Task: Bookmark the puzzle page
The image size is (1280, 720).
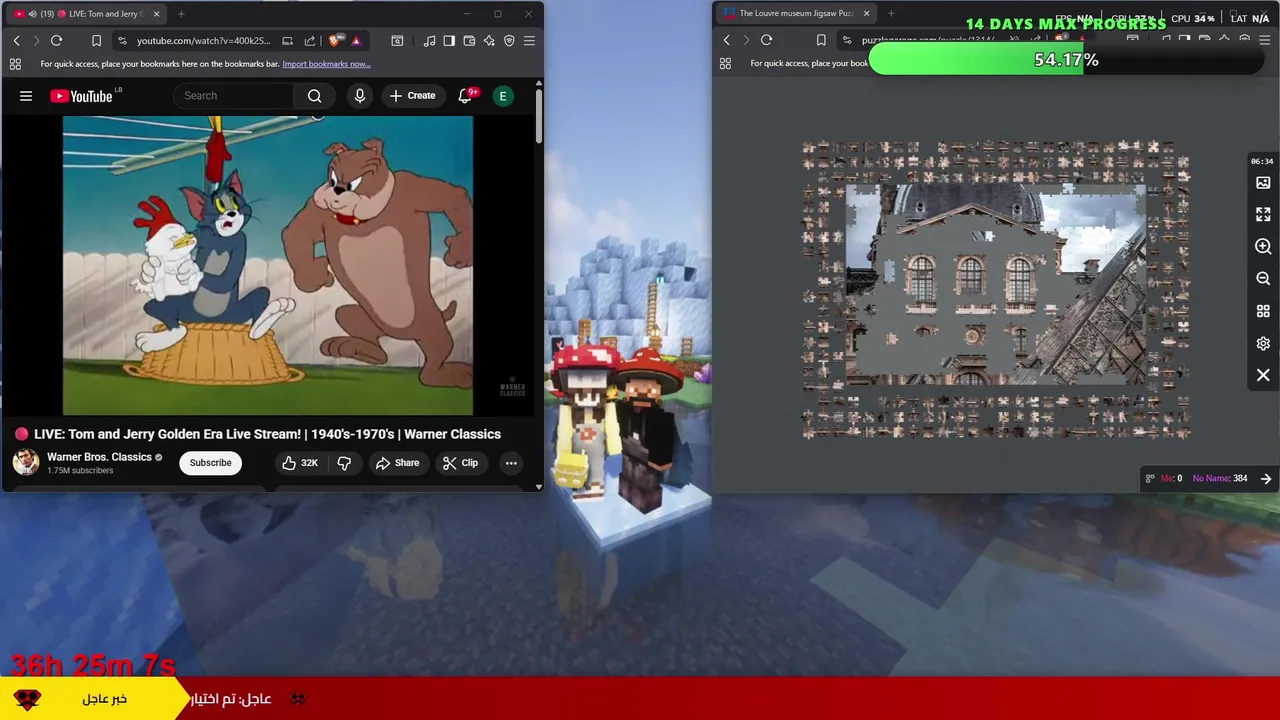Action: (821, 40)
